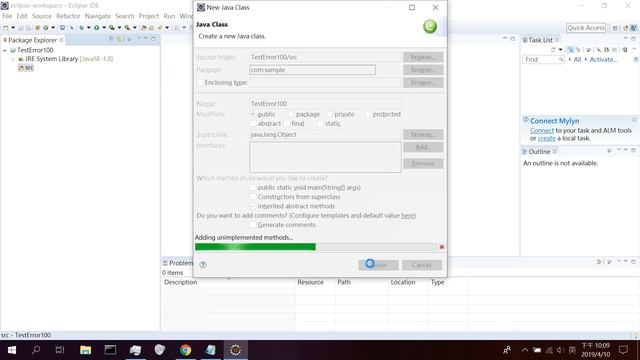Click the Categorized view icon in Task List
The height and width of the screenshot is (360, 640).
tap(571, 50)
